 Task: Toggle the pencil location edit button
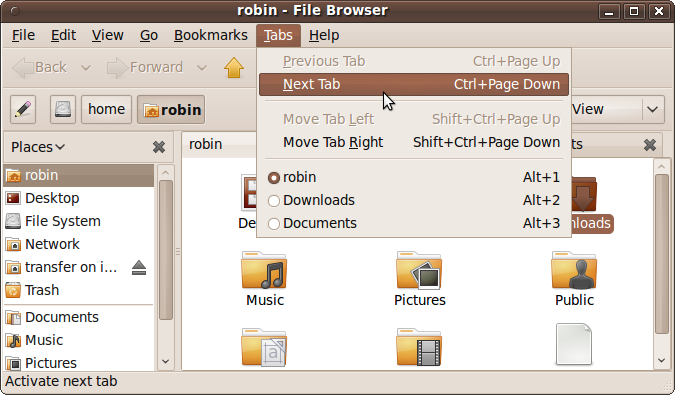23,109
